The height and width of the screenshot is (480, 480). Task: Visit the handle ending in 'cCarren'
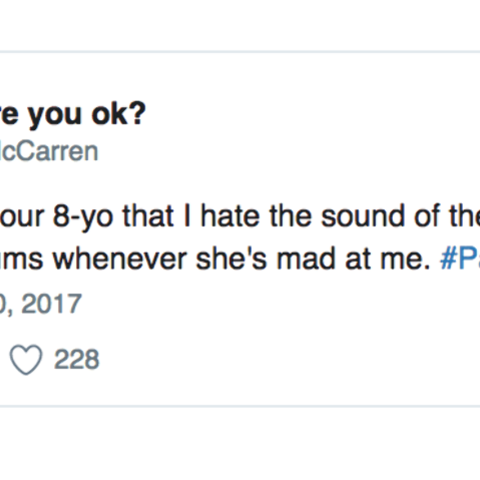click(x=49, y=152)
